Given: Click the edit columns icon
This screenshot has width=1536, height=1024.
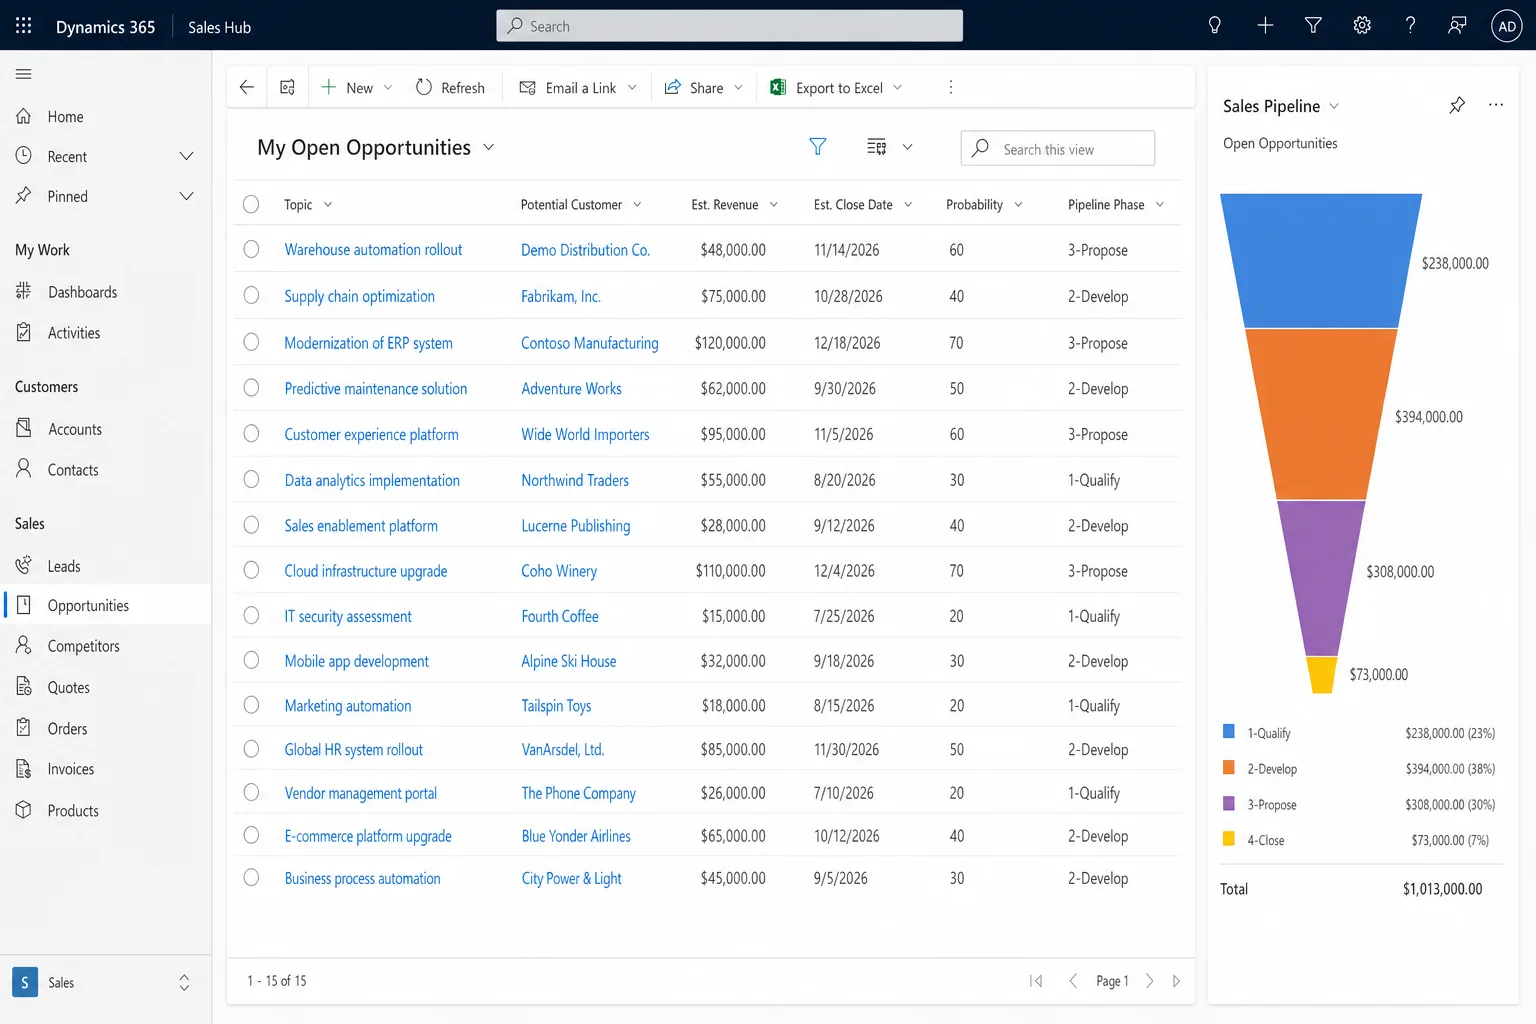Looking at the screenshot, I should pos(877,147).
